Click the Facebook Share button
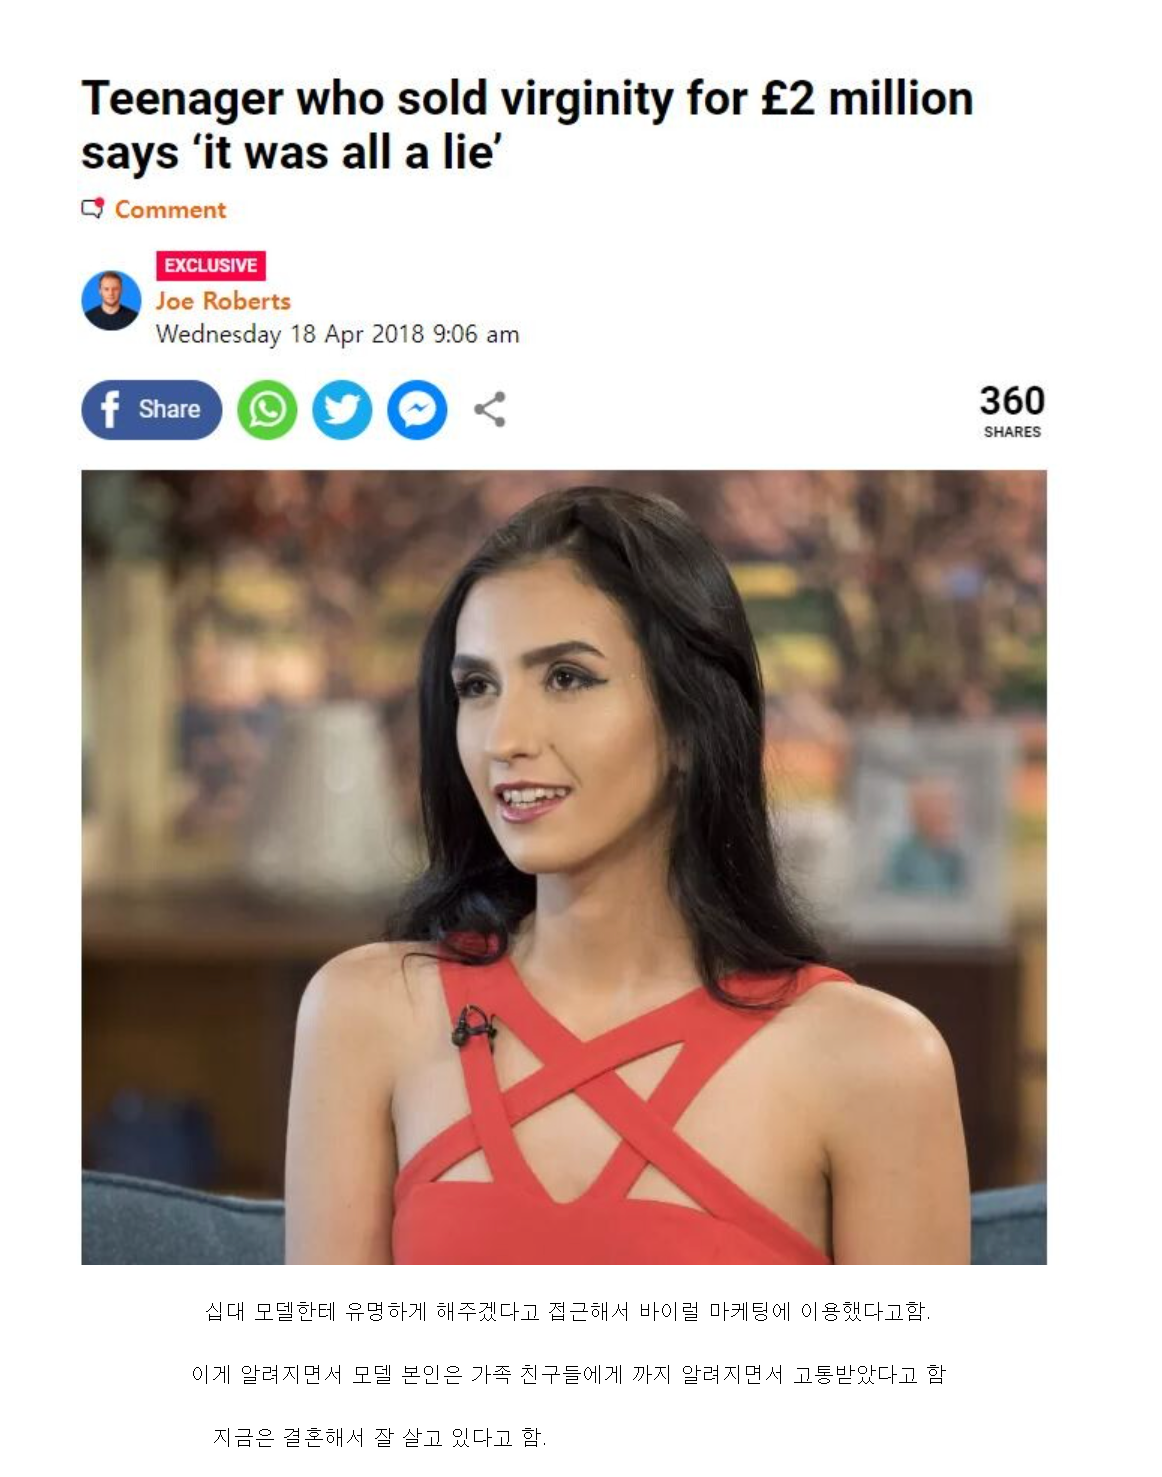 pyautogui.click(x=152, y=409)
